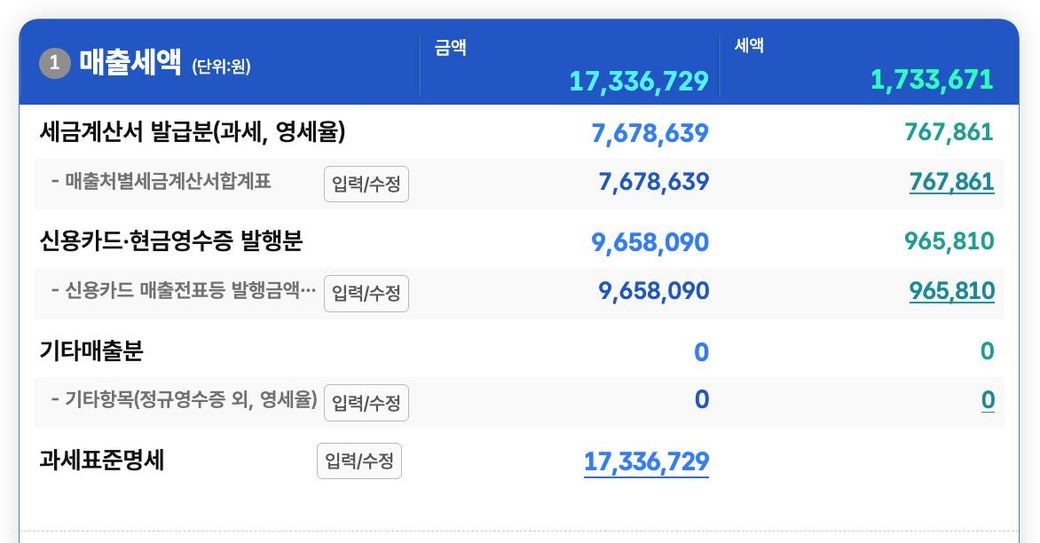This screenshot has width=1040, height=543.
Task: Click the 7,678,639 amount in 매출처별세금계산서합계표 row
Action: [x=653, y=182]
